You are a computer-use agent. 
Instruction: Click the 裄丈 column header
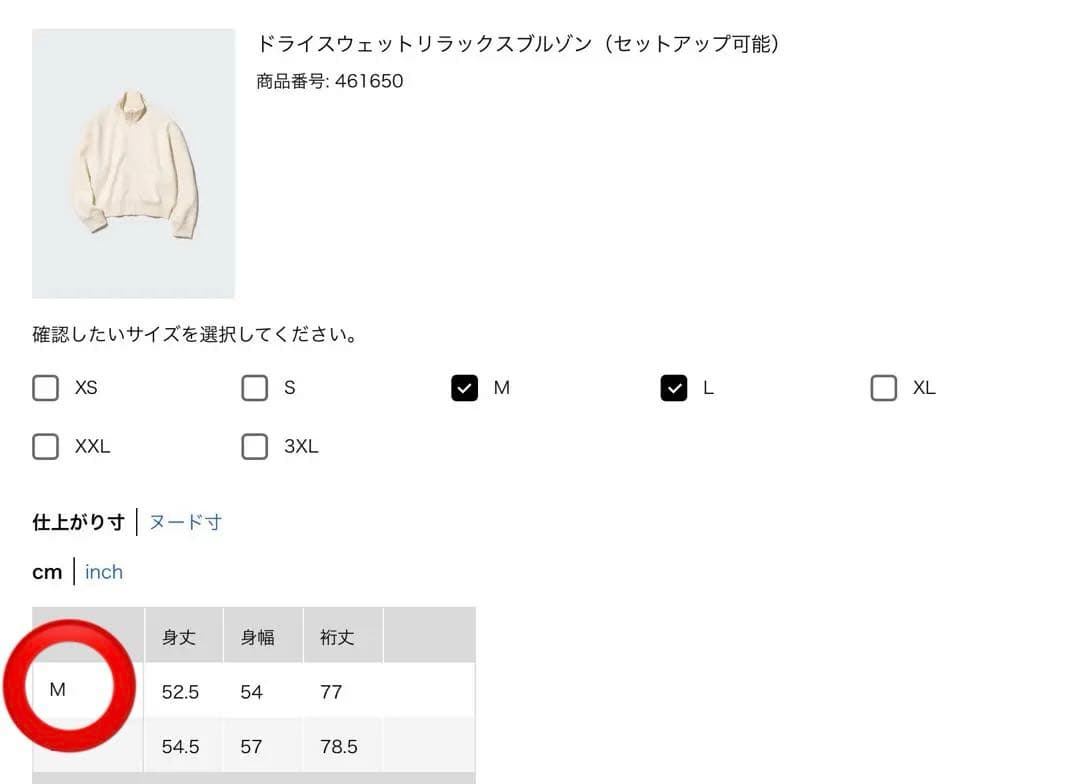(x=337, y=637)
